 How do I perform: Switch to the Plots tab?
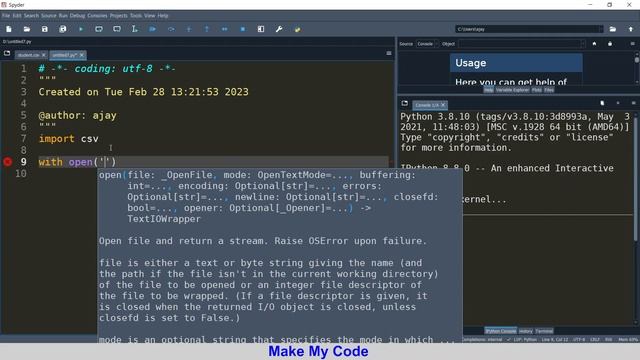(x=536, y=90)
